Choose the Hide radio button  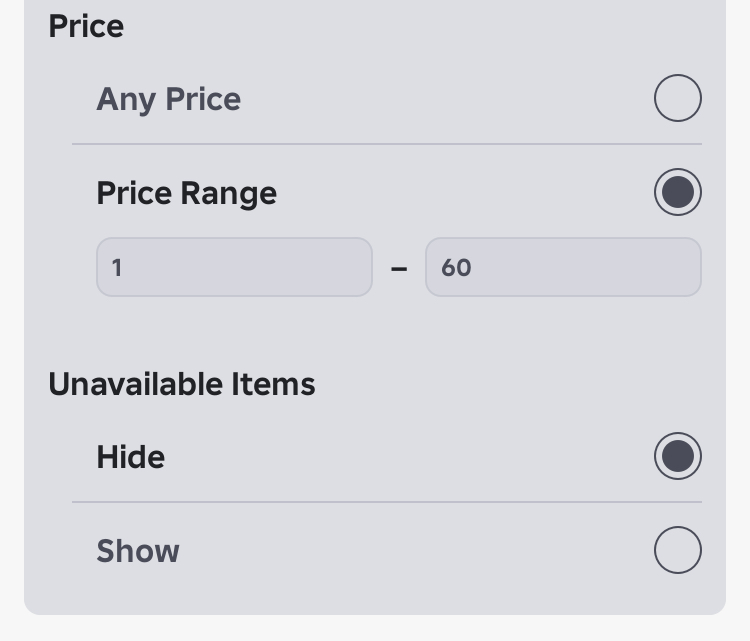[677, 457]
